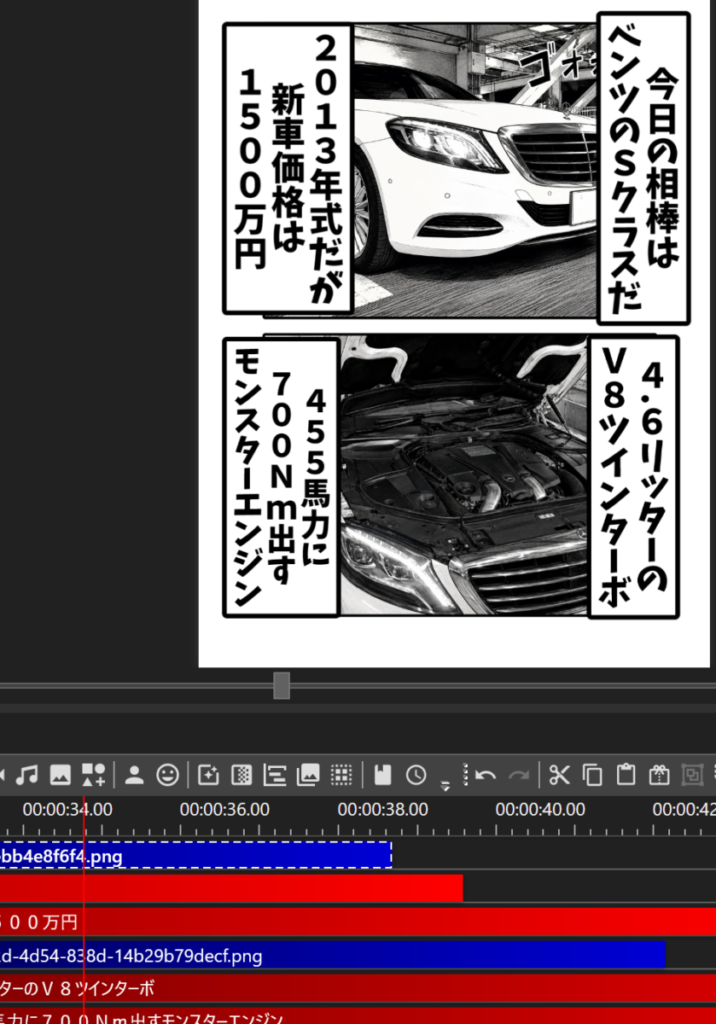Click the 00:00:40.00 mark on the ruler
The image size is (716, 1024).
pos(540,810)
